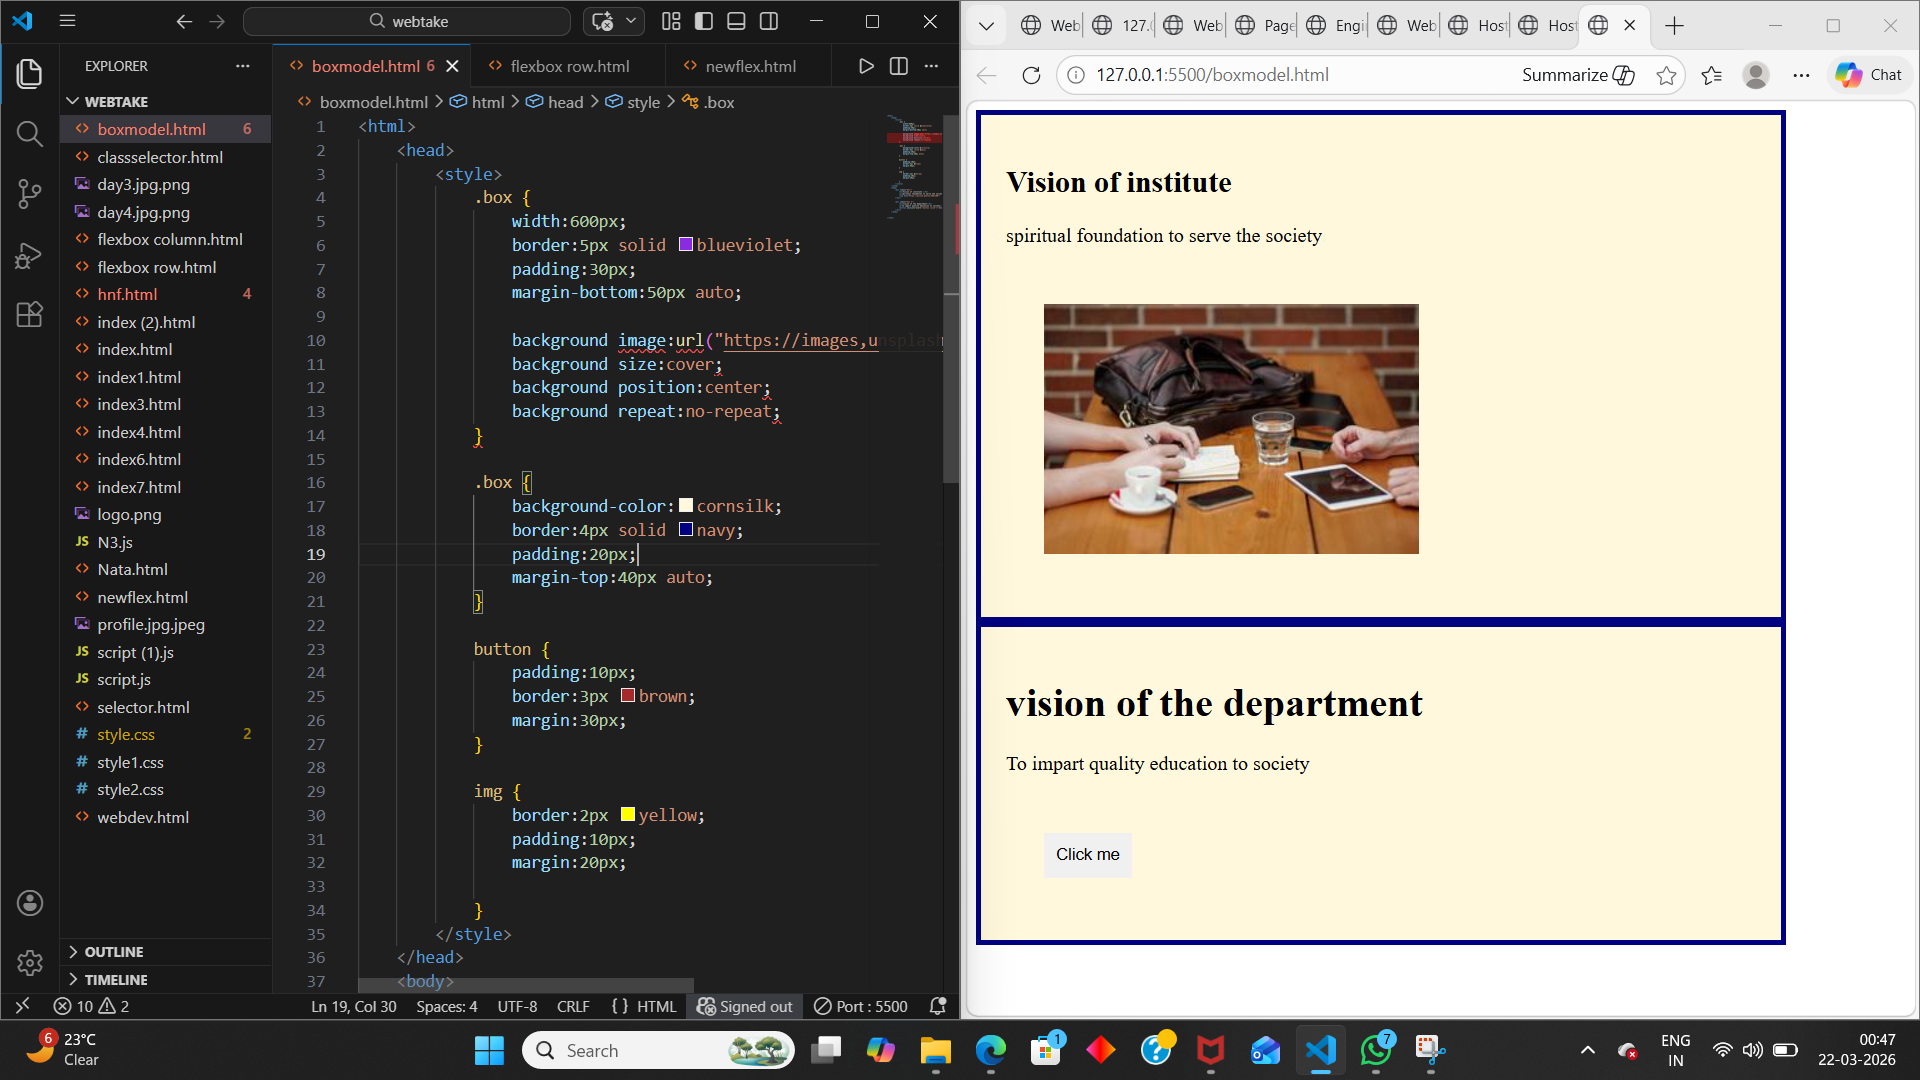Screen dimensions: 1920x1080
Task: Click the blueviolet color swatch on line 6
Action: pos(685,243)
